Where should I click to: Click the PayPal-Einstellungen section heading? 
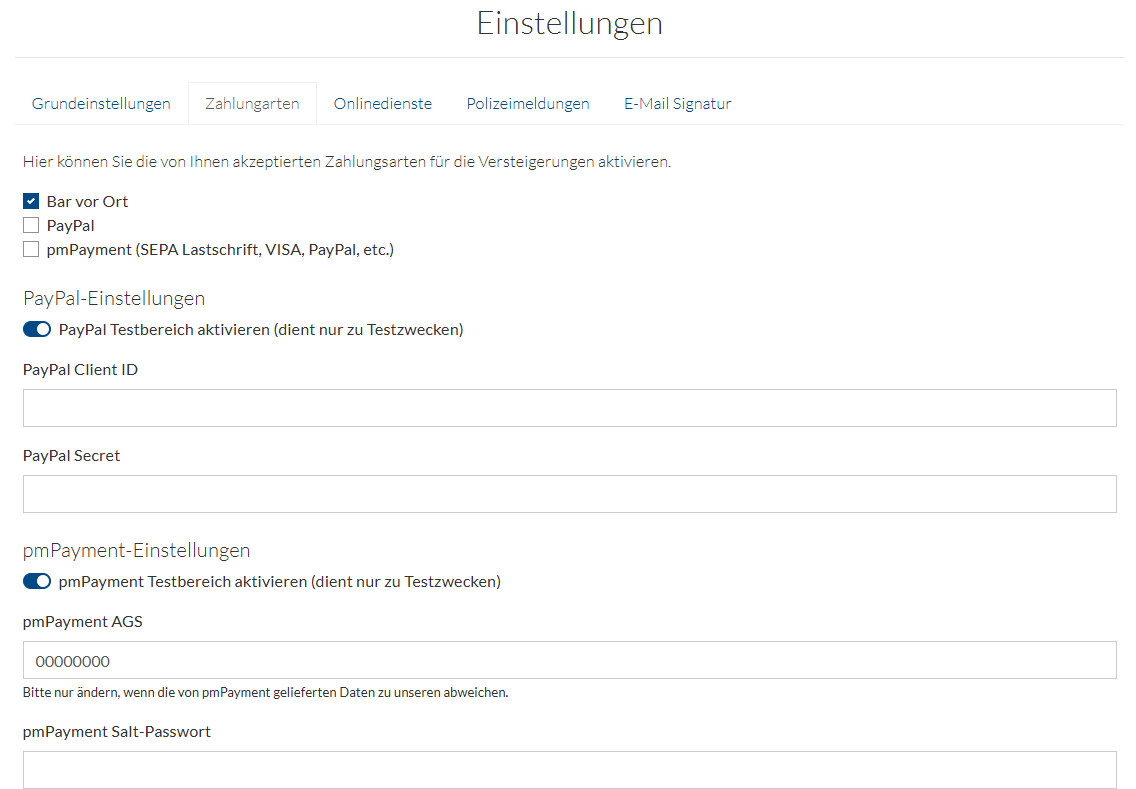(114, 298)
